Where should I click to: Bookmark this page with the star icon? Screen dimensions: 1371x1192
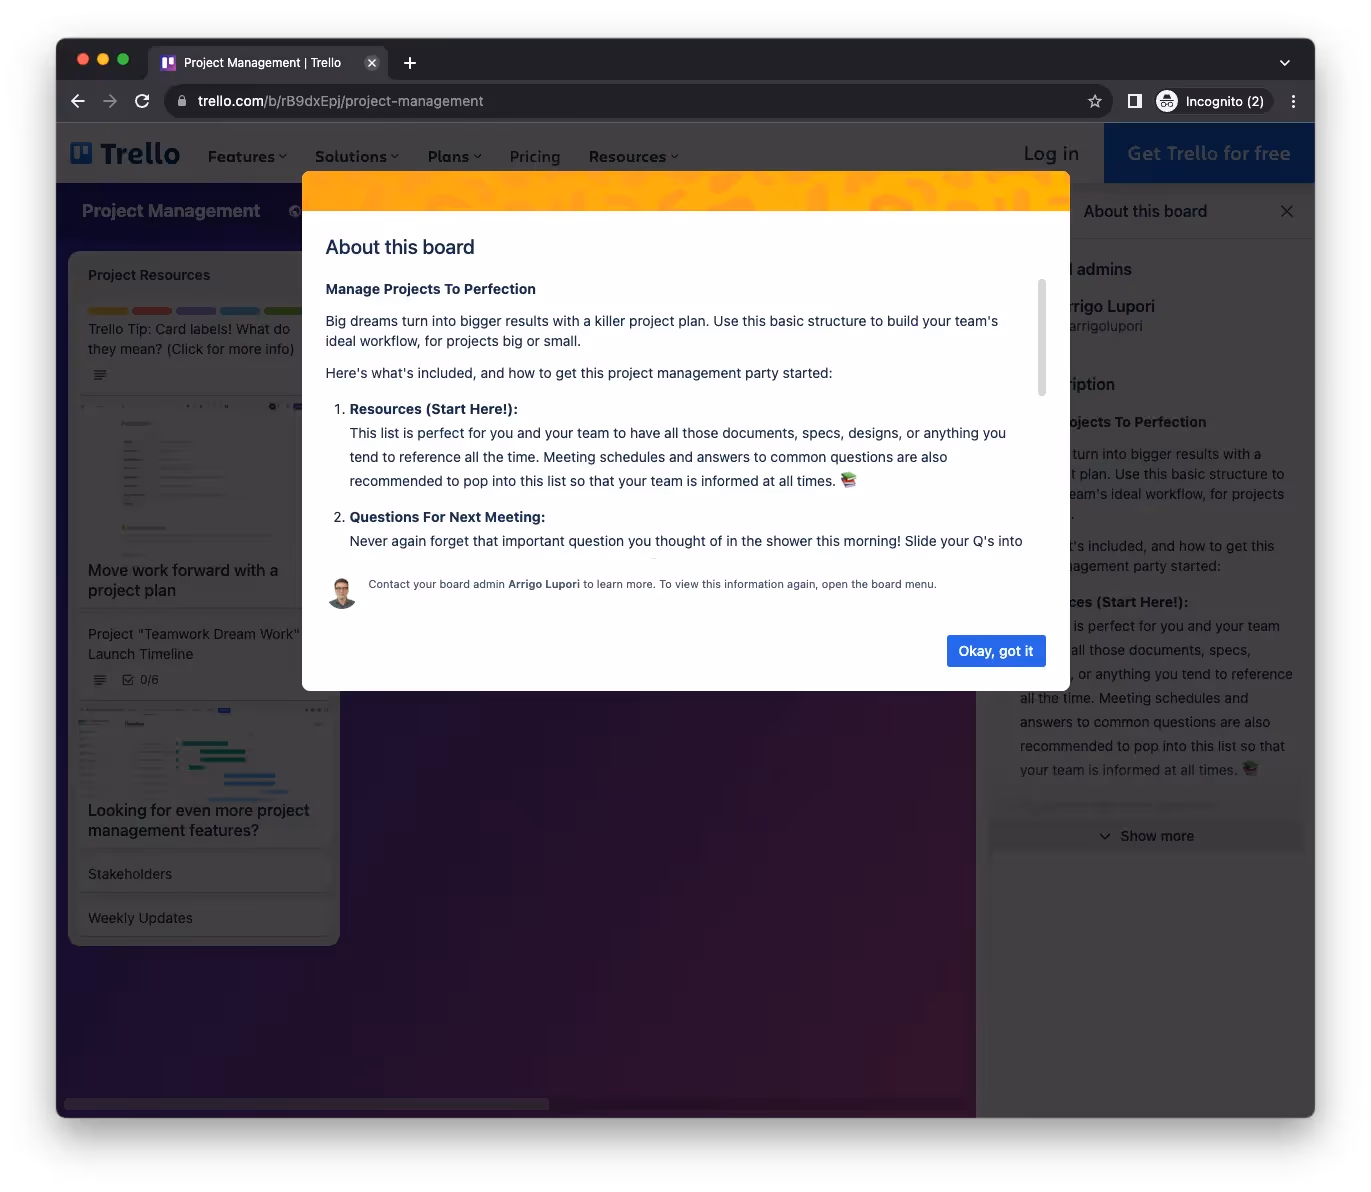point(1094,101)
